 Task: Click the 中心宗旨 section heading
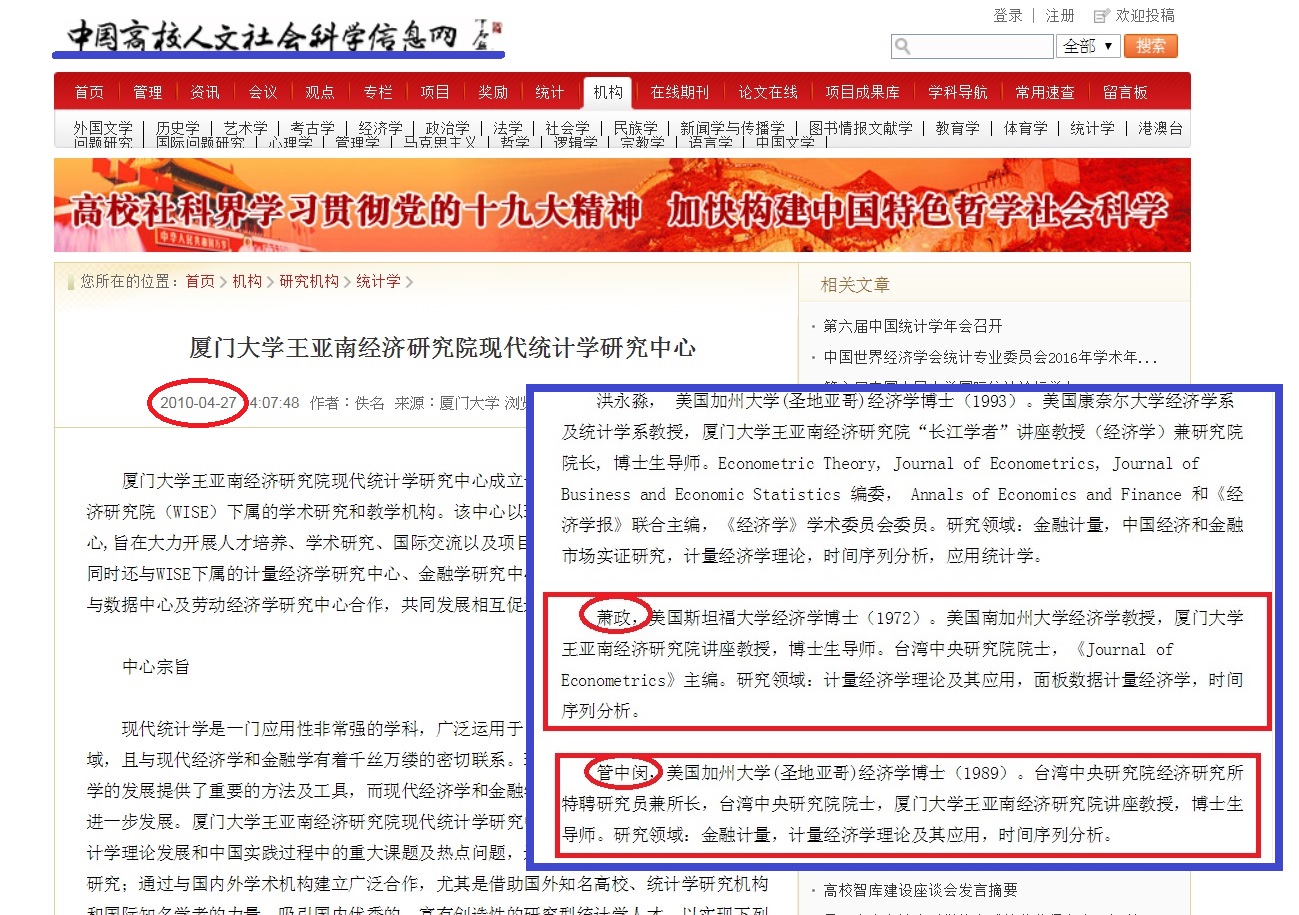coord(156,666)
